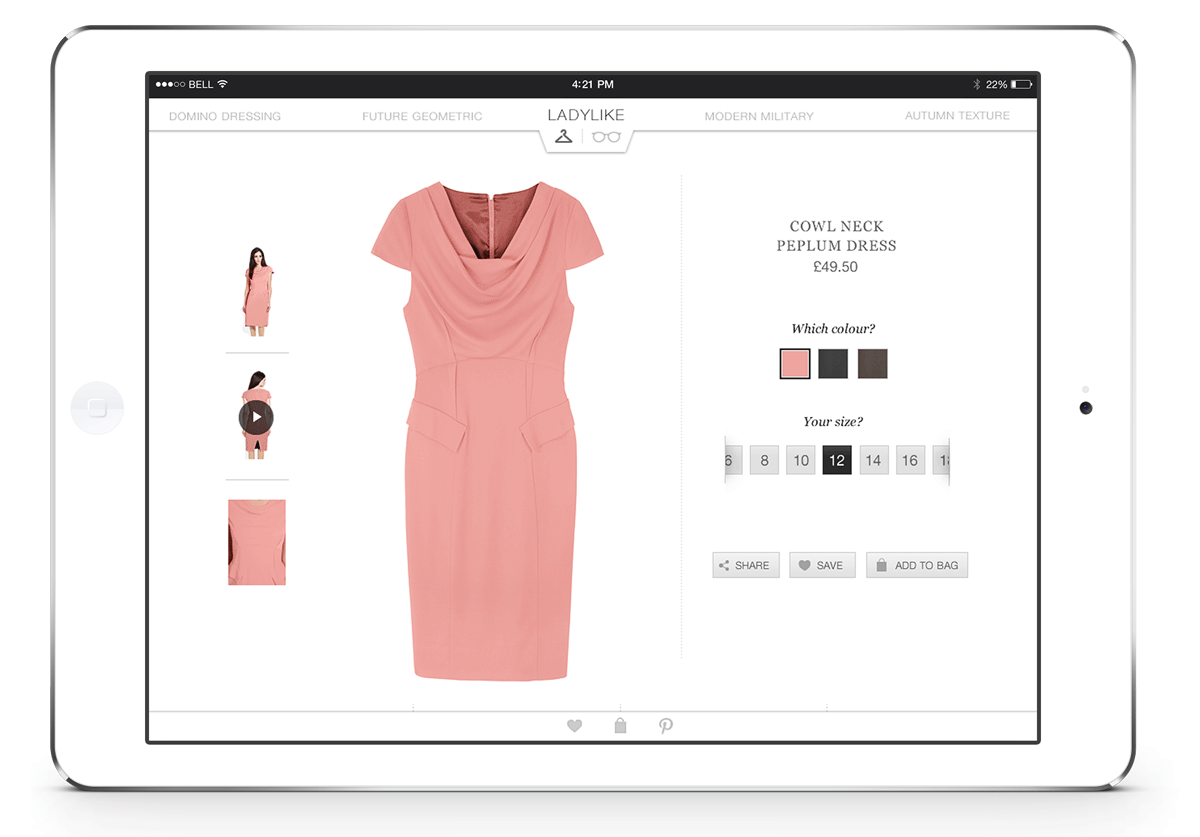Choose the brown colour swatch
Viewport: 1200px width, 837px height.
coord(872,364)
